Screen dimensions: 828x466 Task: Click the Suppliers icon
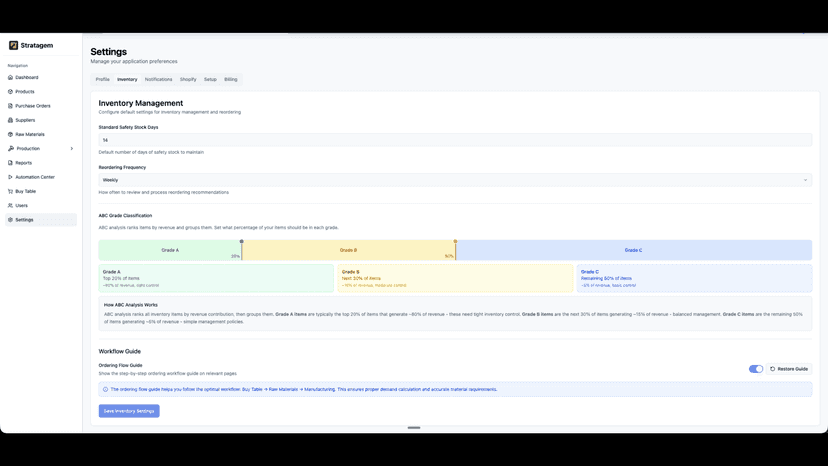11,120
